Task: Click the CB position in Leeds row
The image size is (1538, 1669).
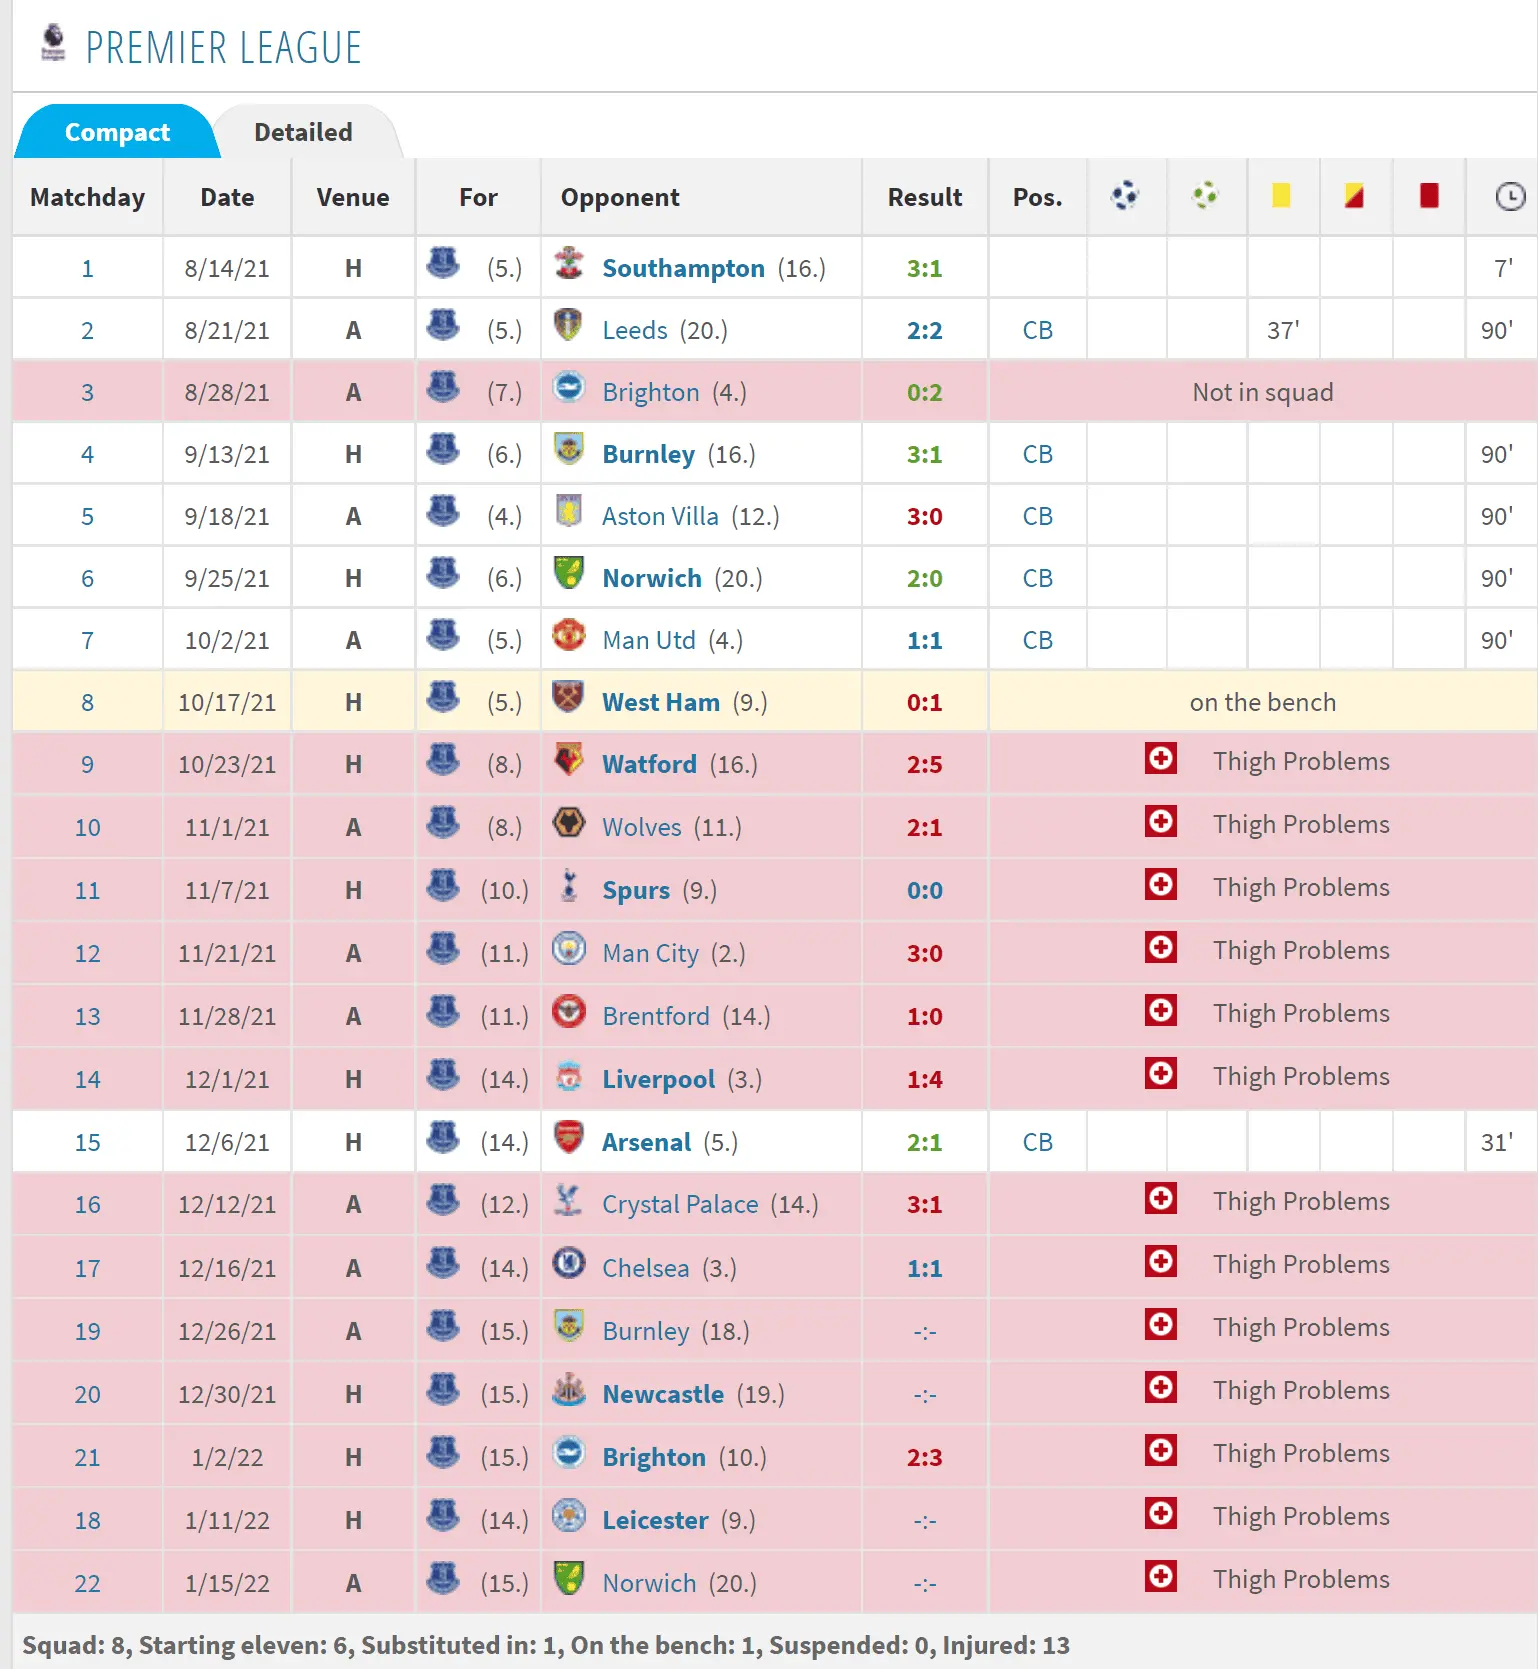Action: 1037,331
